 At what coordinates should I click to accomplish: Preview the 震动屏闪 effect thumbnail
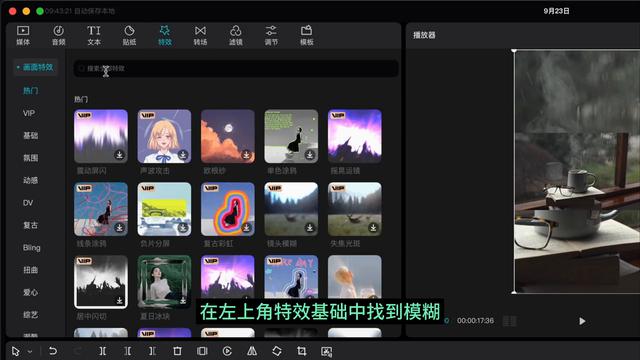(101, 136)
